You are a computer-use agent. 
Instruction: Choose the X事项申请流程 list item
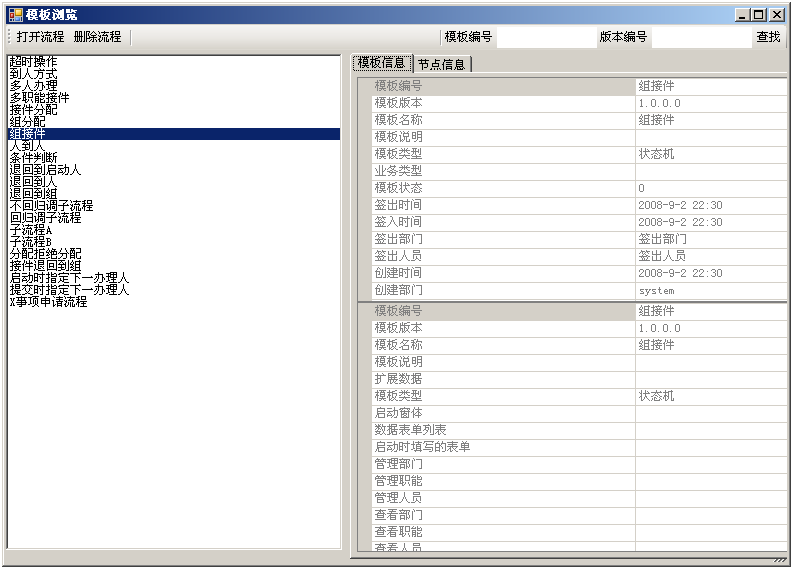click(48, 302)
